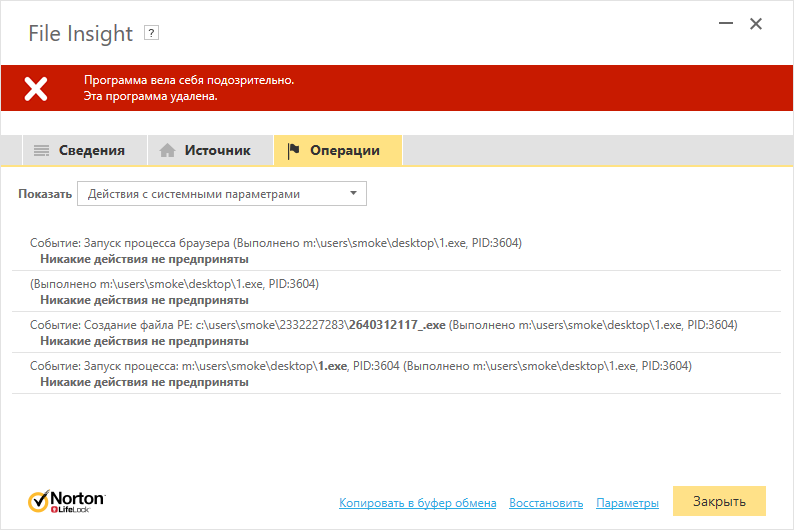This screenshot has height=530, width=794.
Task: Select event Запуск процесса браузера row
Action: [396, 251]
